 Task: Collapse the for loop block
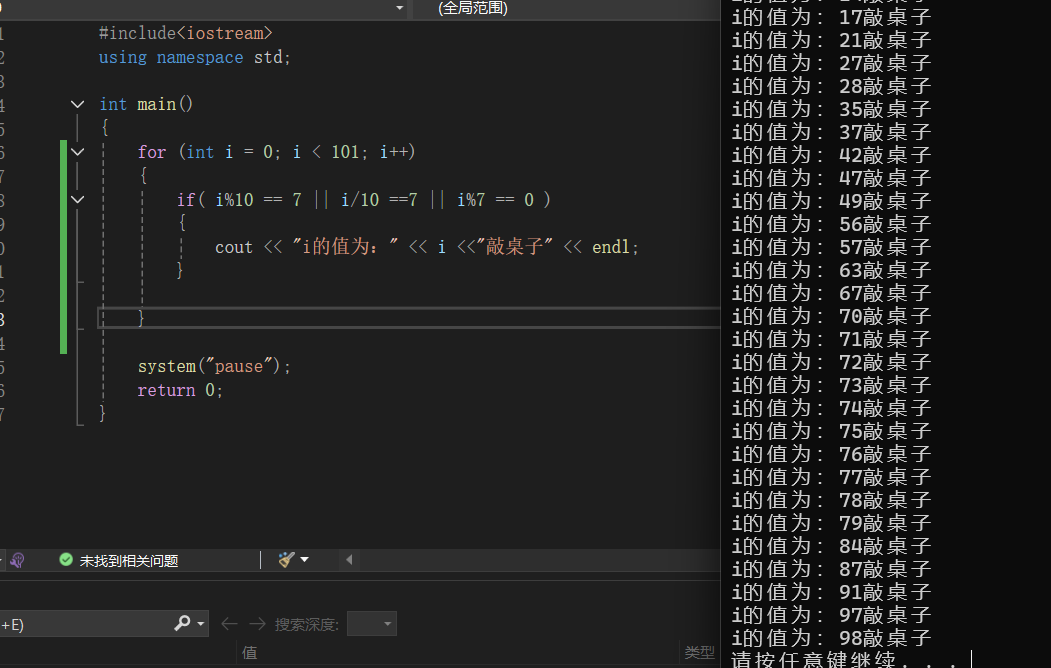tap(78, 152)
